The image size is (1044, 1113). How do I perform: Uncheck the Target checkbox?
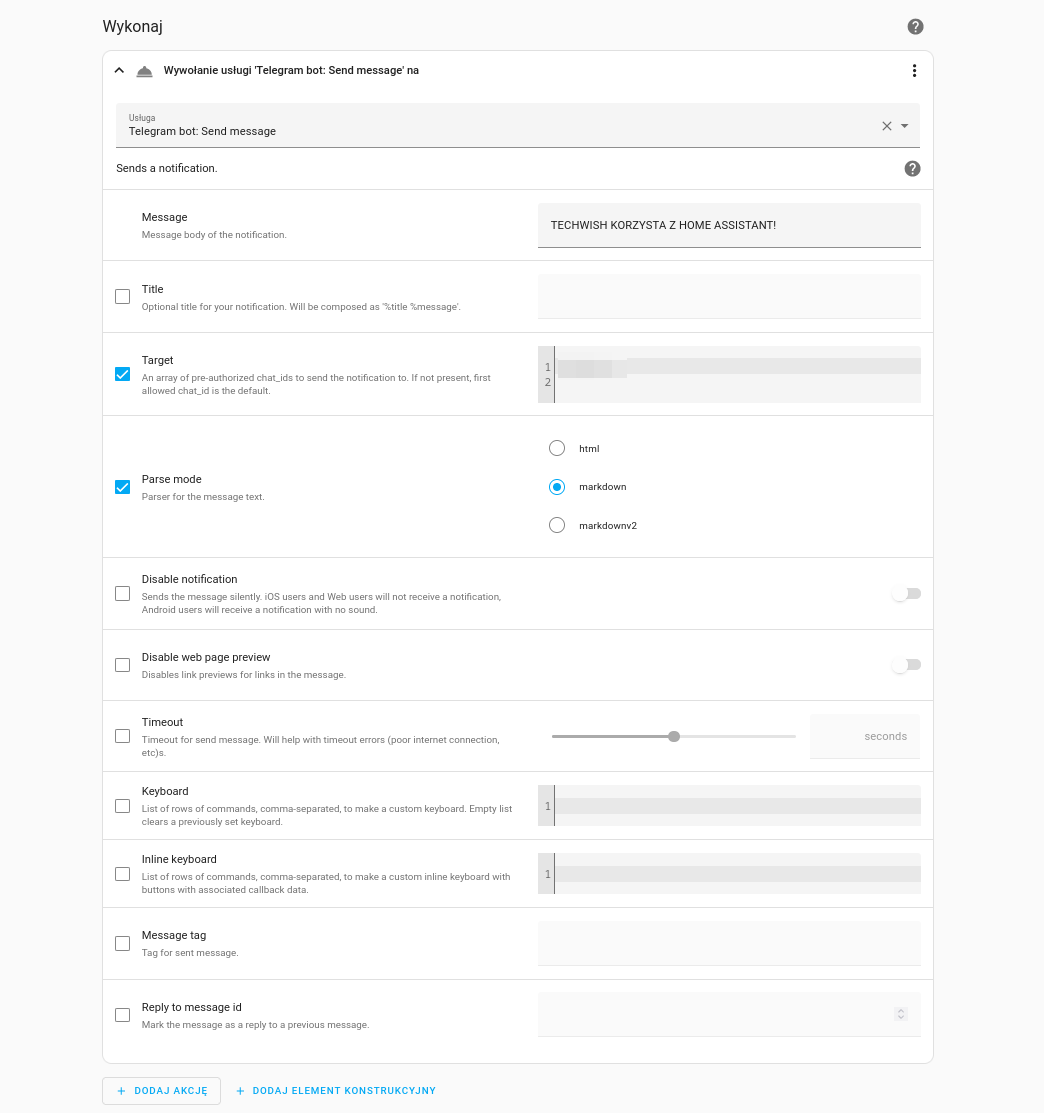tap(123, 374)
